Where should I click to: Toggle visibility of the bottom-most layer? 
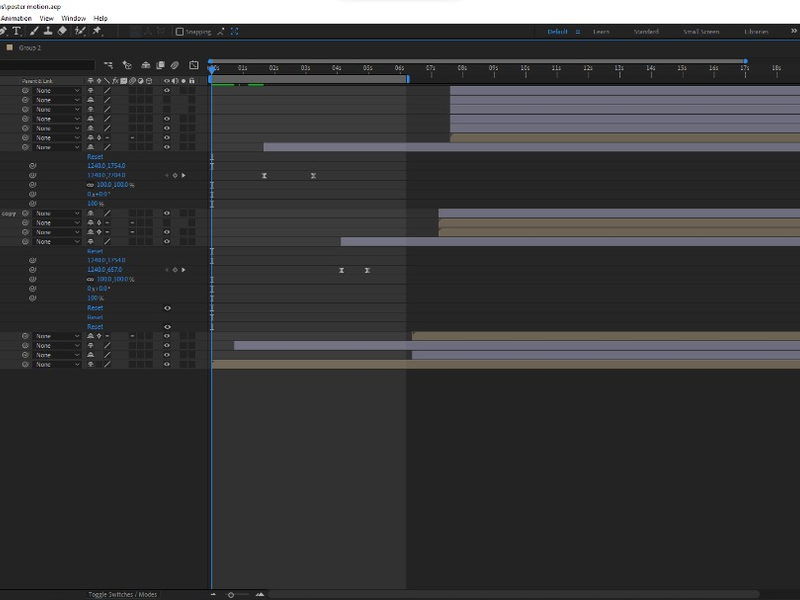167,365
